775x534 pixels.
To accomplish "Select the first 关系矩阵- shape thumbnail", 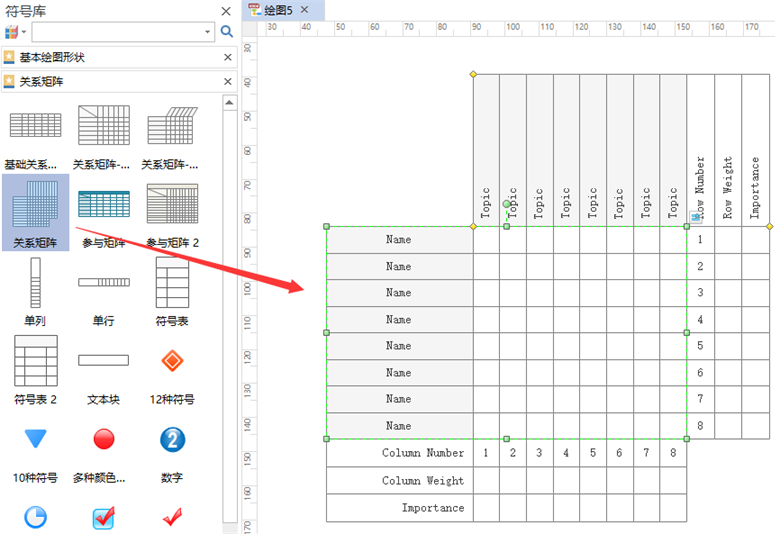I will [104, 125].
